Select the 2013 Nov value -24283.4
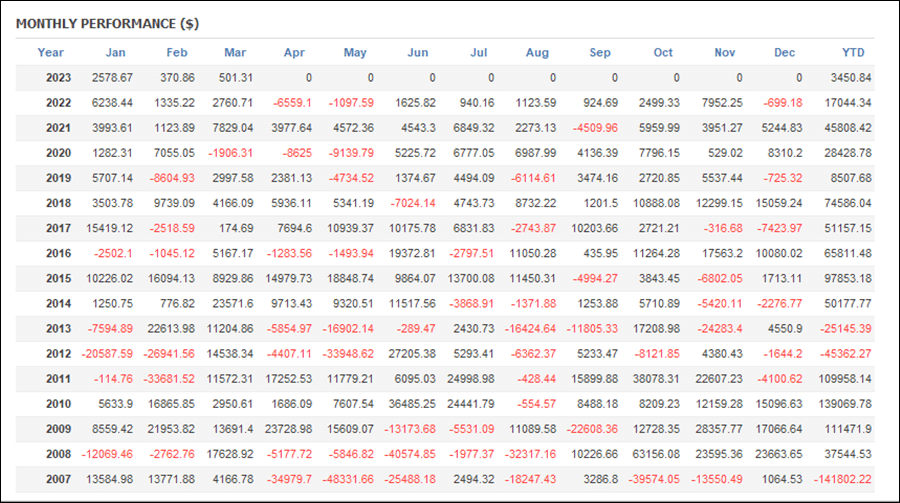Viewport: 900px width, 503px height. pos(720,328)
